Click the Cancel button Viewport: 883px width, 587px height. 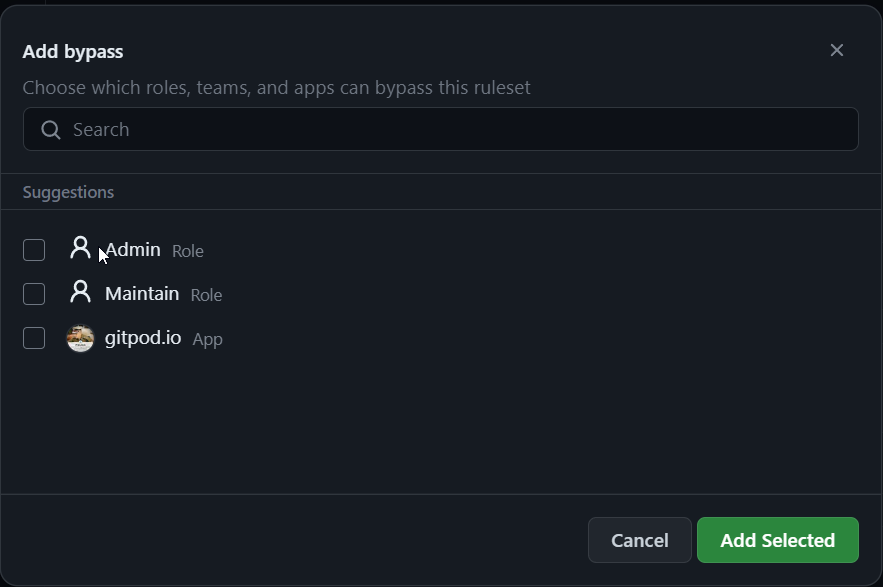coord(639,539)
